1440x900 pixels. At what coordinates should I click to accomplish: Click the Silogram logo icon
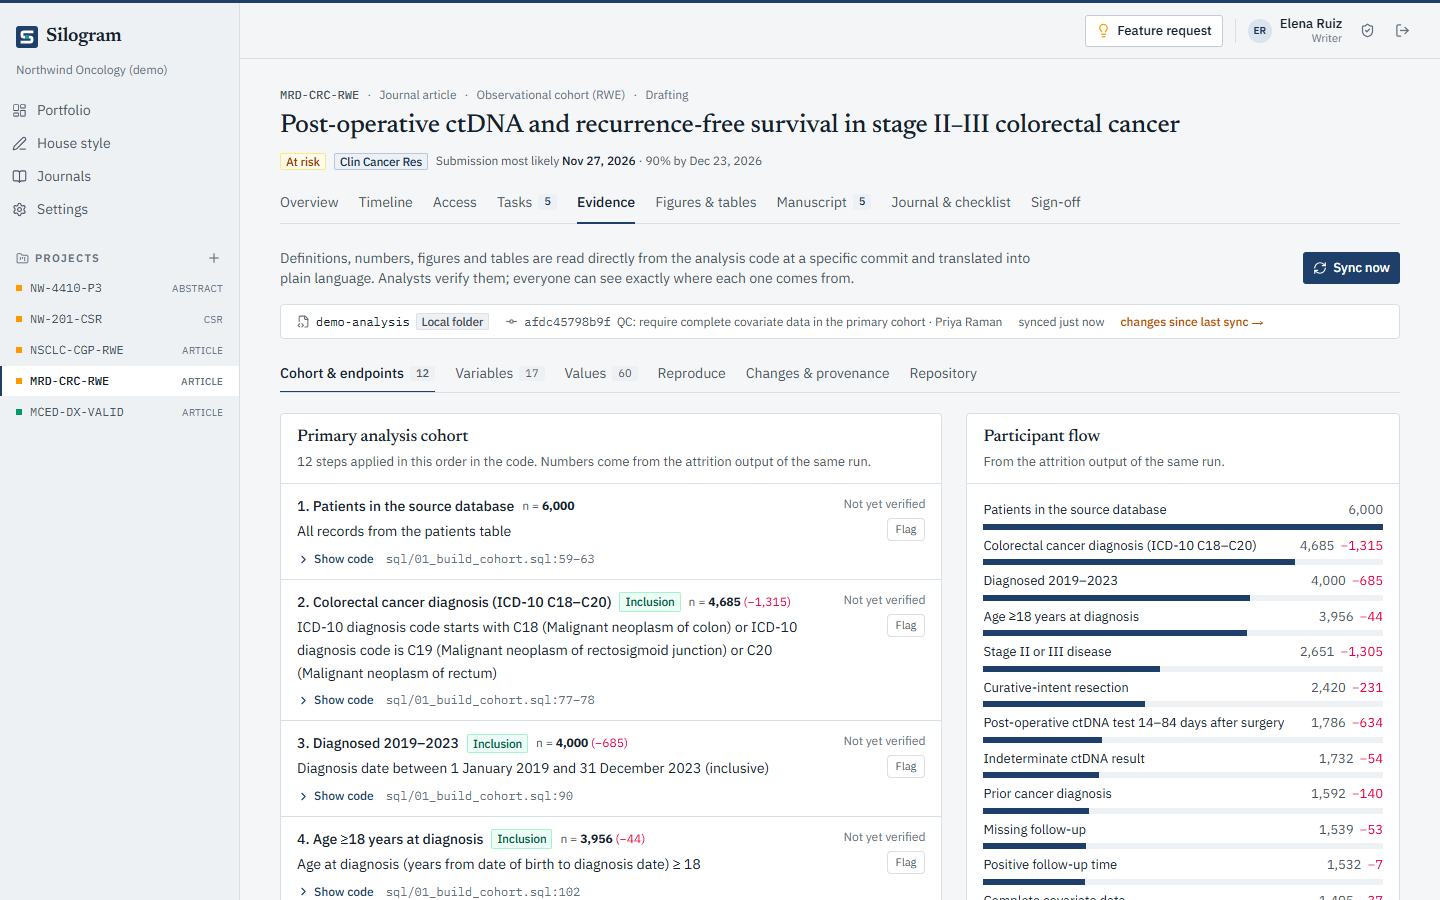coord(27,37)
